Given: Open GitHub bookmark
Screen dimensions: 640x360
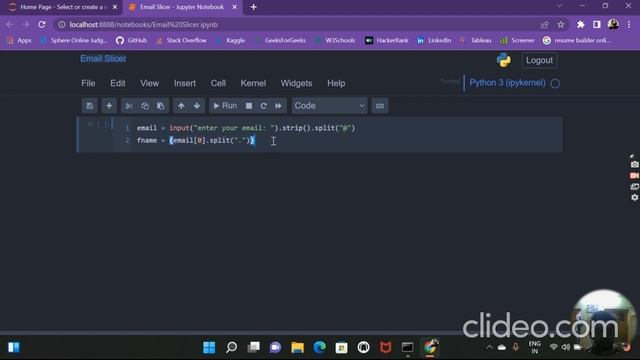Looking at the screenshot, I should tap(131, 40).
